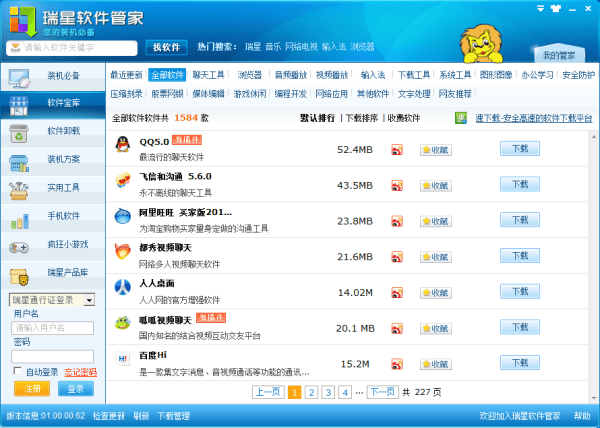Open the 浏览器 category
The width and height of the screenshot is (600, 428).
coord(249,75)
